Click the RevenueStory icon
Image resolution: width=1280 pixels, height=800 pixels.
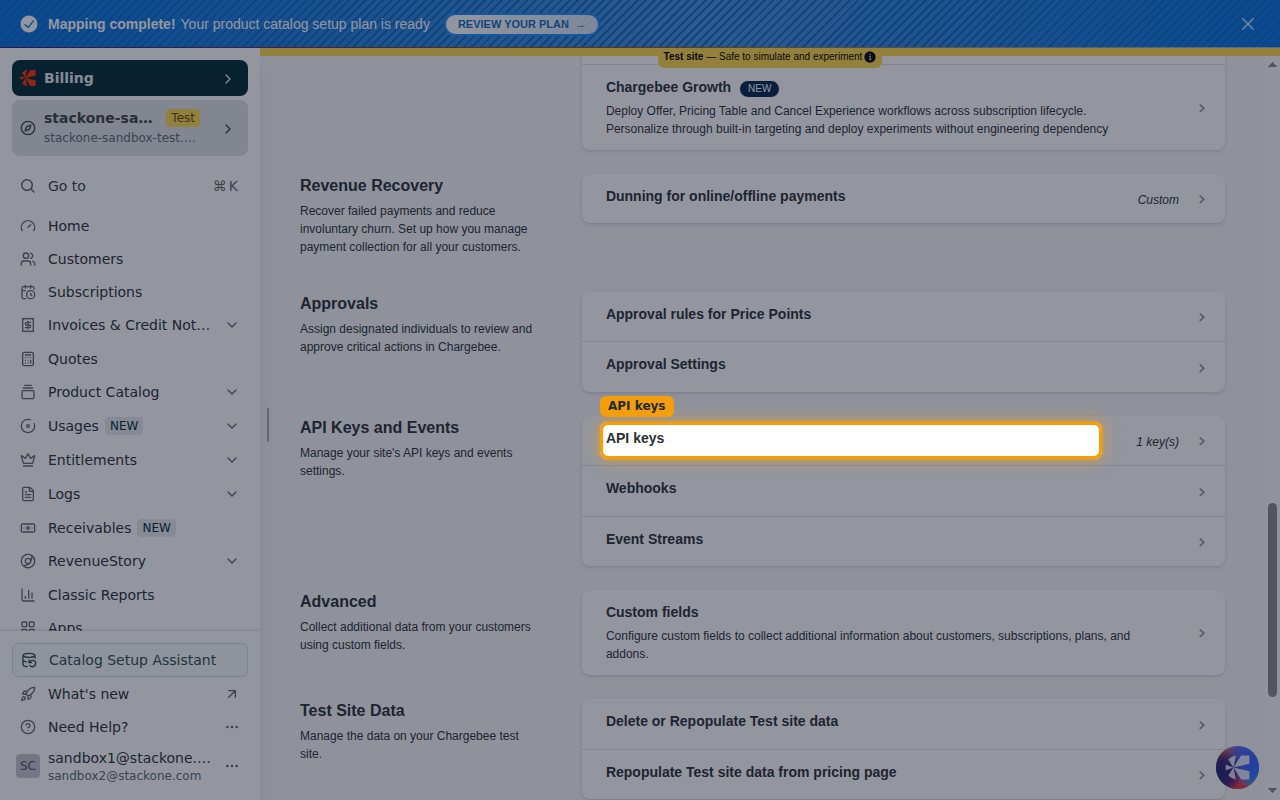28,561
